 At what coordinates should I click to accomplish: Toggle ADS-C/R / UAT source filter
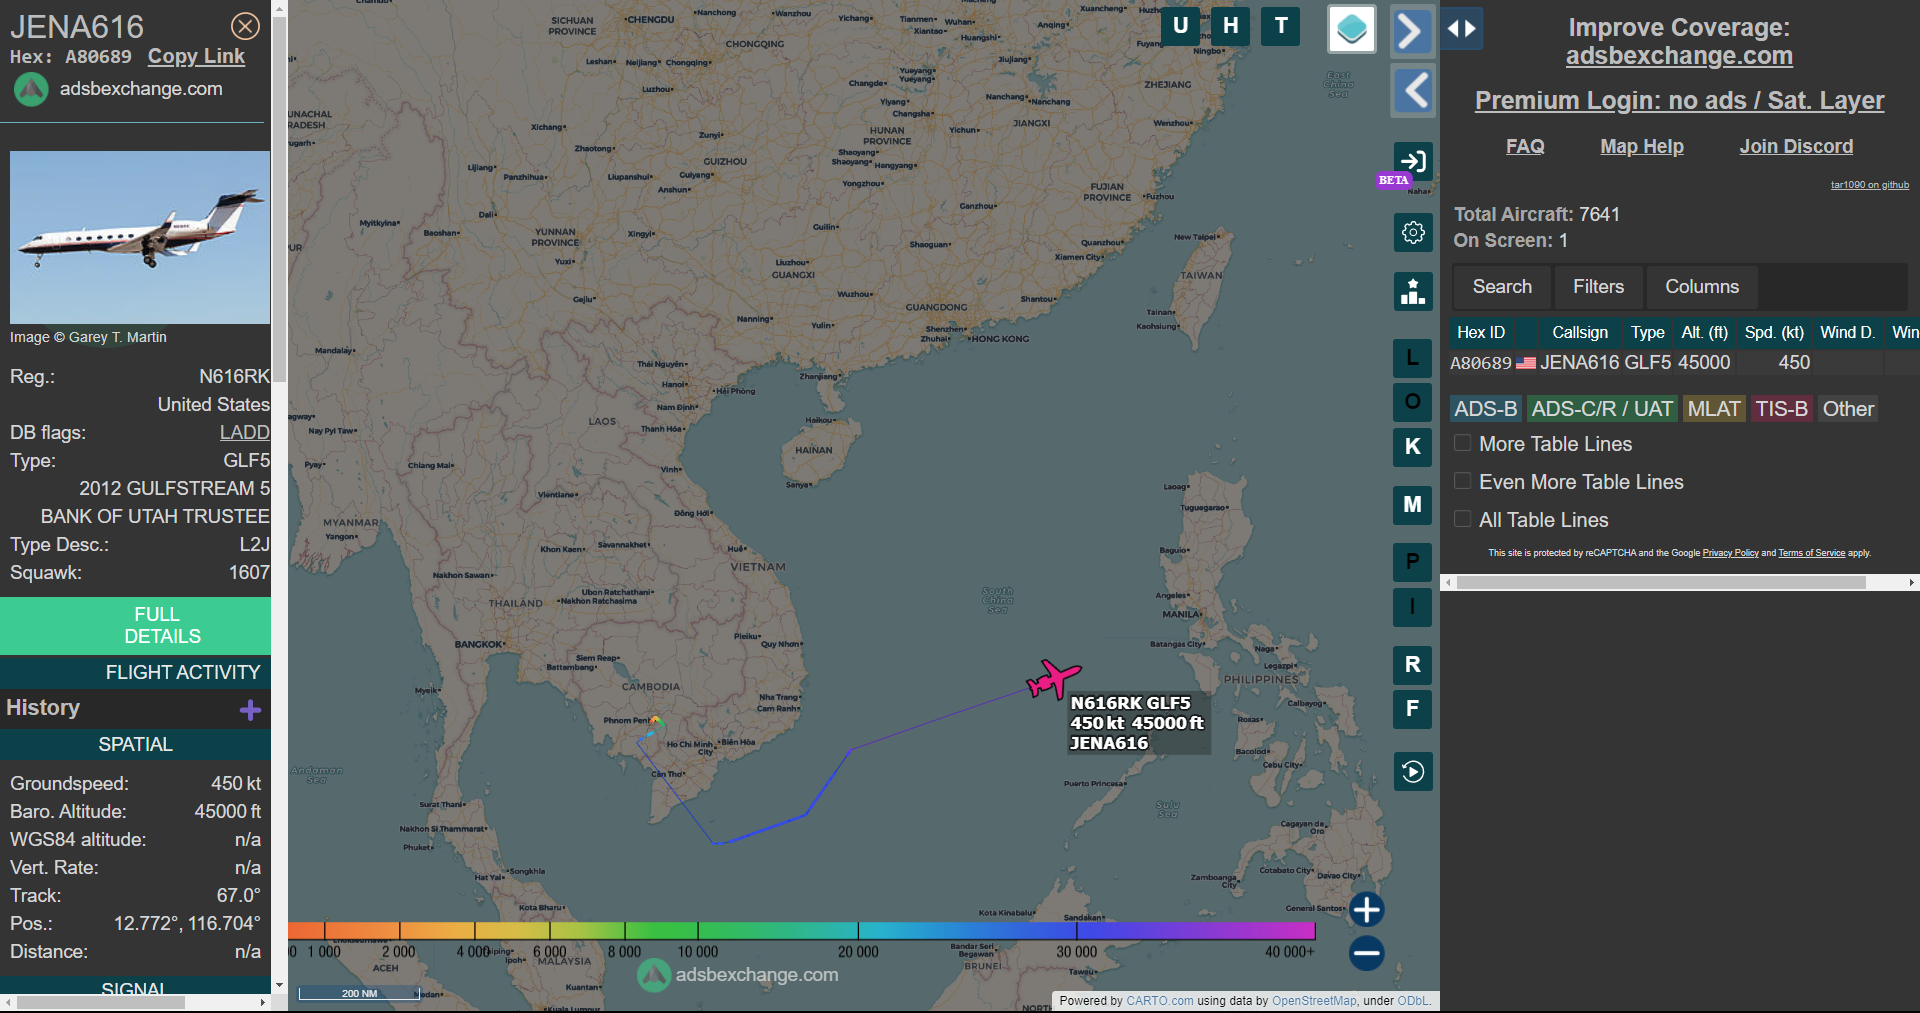tap(1601, 409)
